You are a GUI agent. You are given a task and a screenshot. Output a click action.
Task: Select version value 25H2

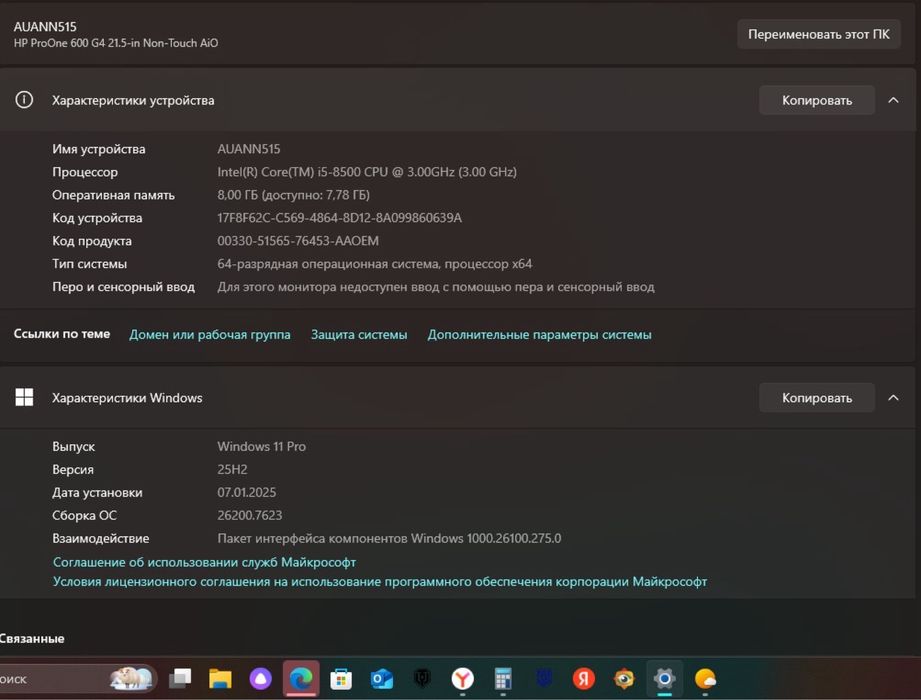click(x=232, y=469)
